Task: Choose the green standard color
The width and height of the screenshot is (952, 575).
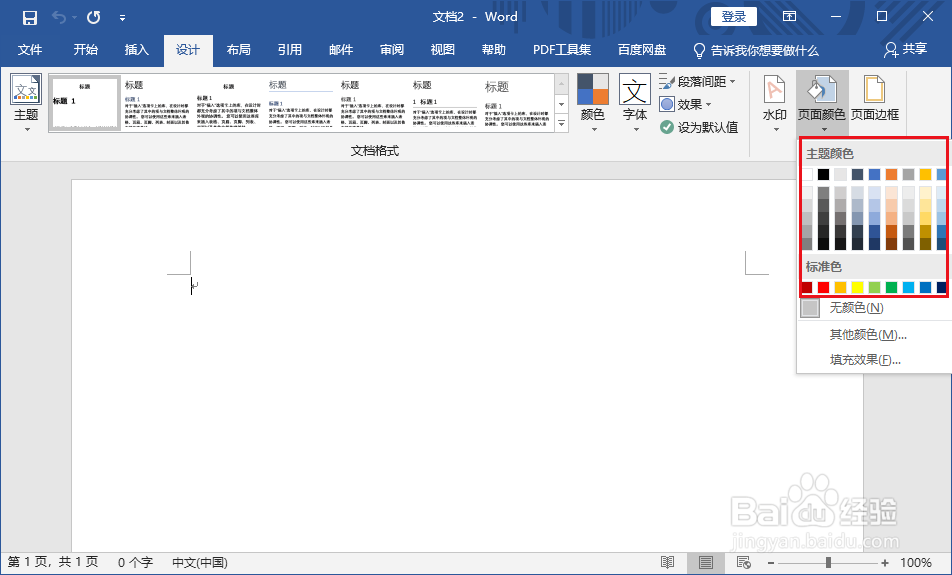Action: pyautogui.click(x=891, y=287)
